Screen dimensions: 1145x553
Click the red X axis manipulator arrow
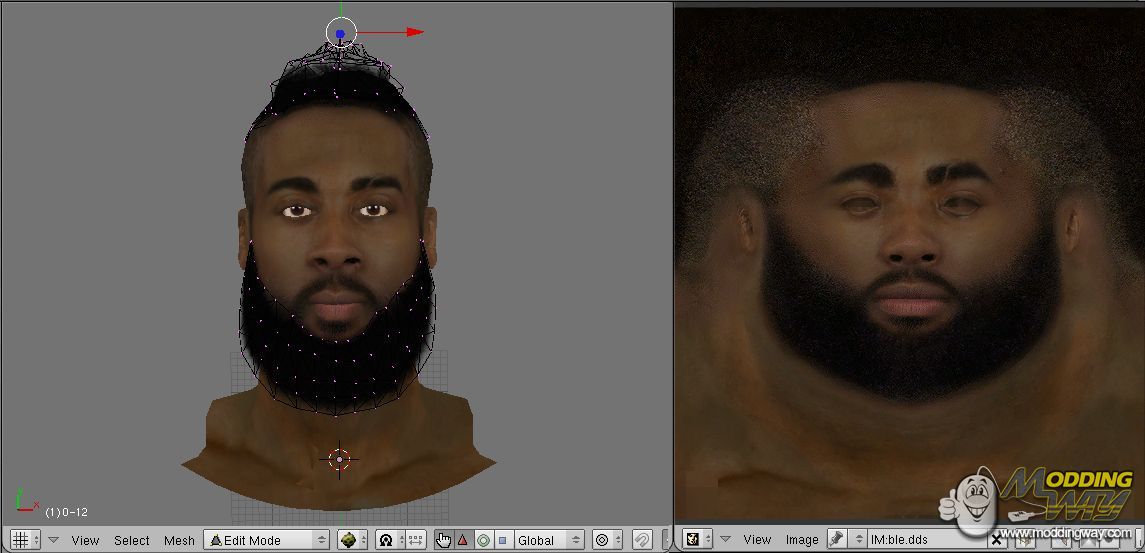tap(413, 32)
